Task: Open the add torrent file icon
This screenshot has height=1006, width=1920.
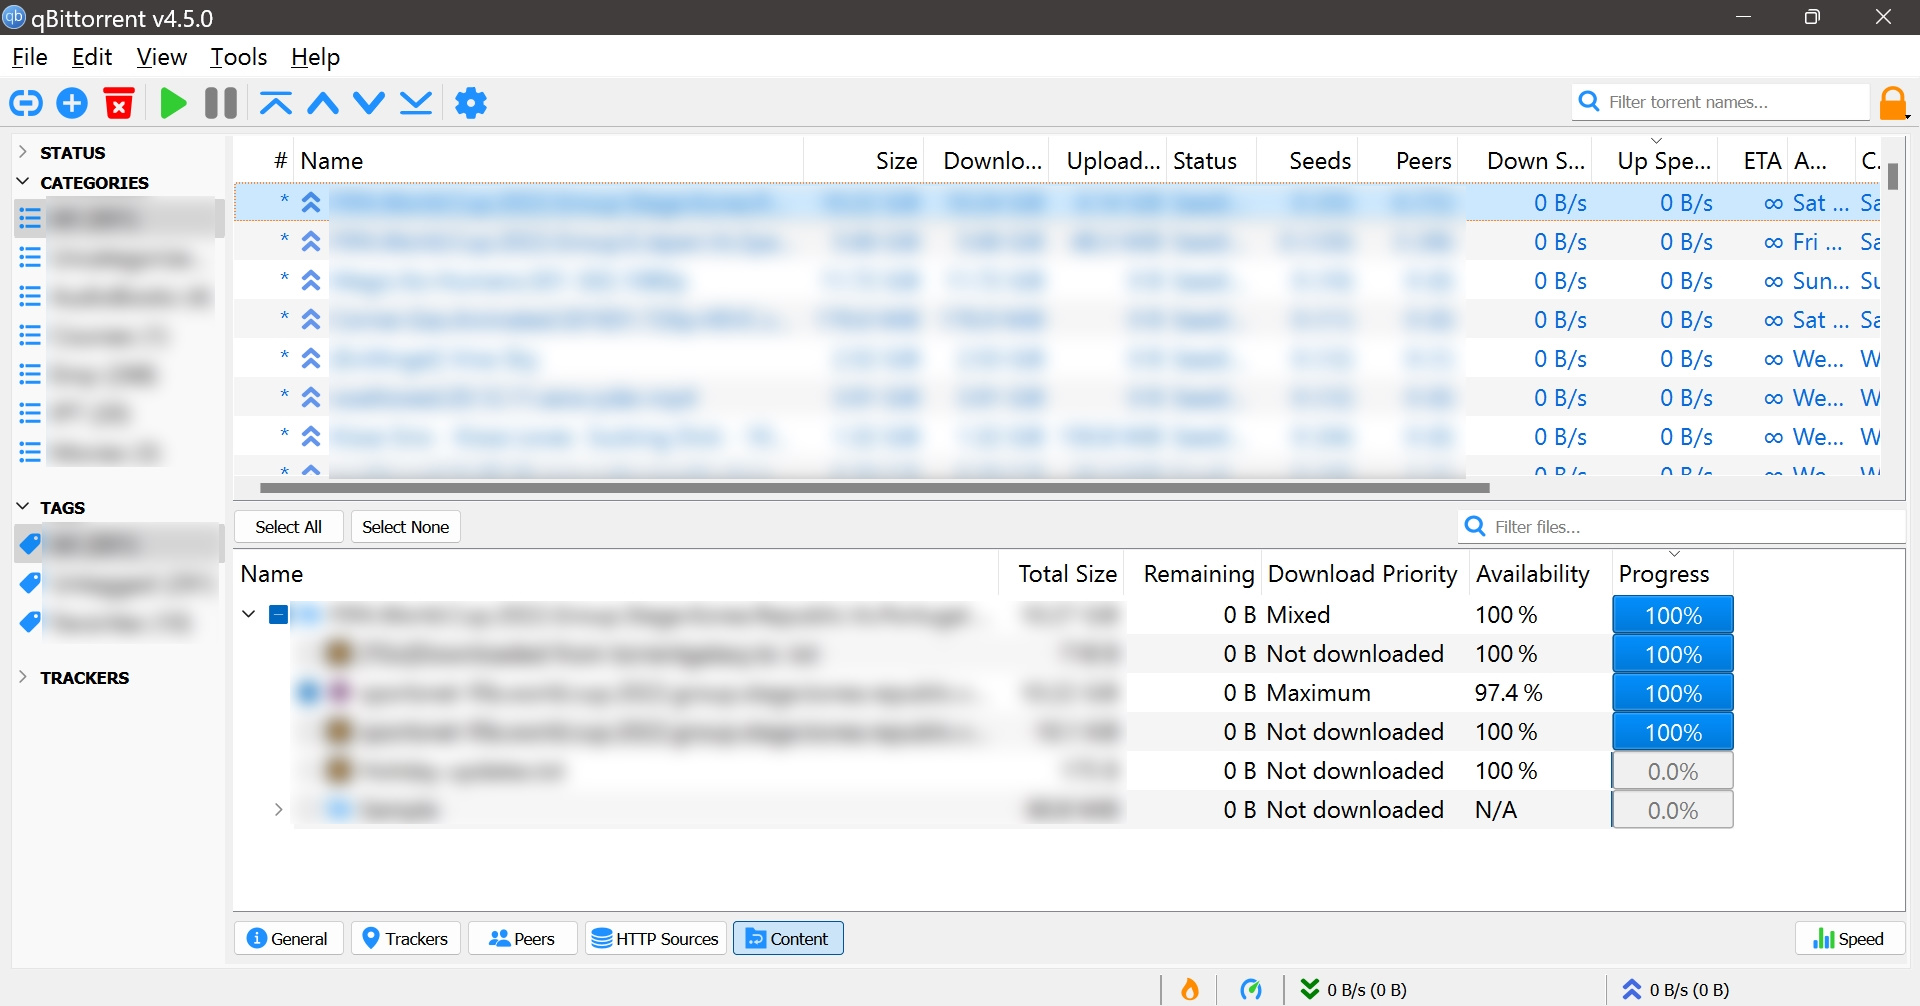Action: point(71,103)
